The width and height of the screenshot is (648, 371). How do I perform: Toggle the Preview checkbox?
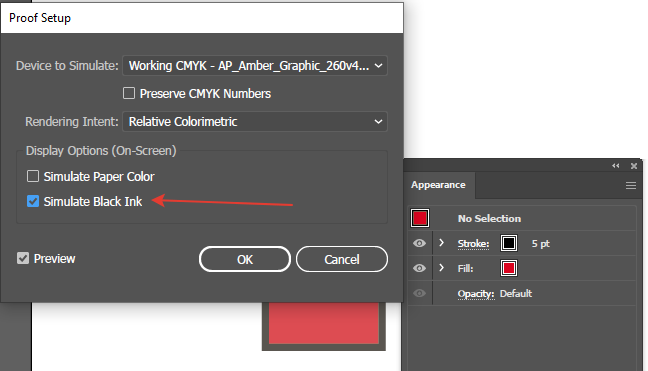point(23,259)
